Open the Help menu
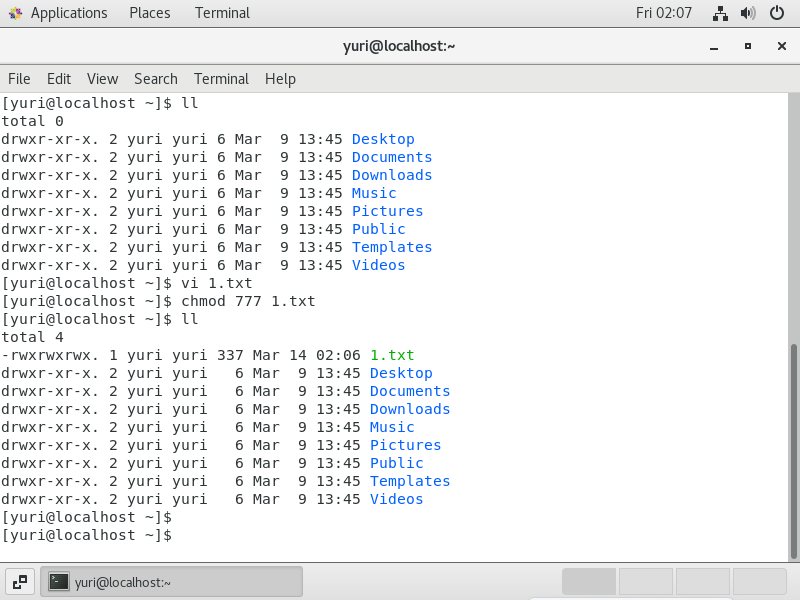 point(280,78)
